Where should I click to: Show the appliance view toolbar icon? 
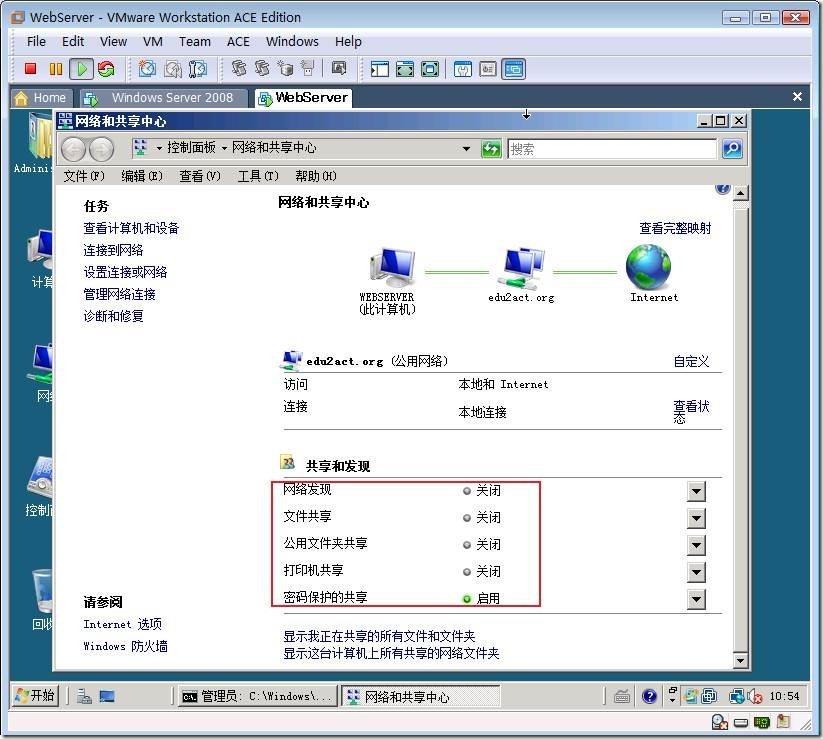pos(488,69)
